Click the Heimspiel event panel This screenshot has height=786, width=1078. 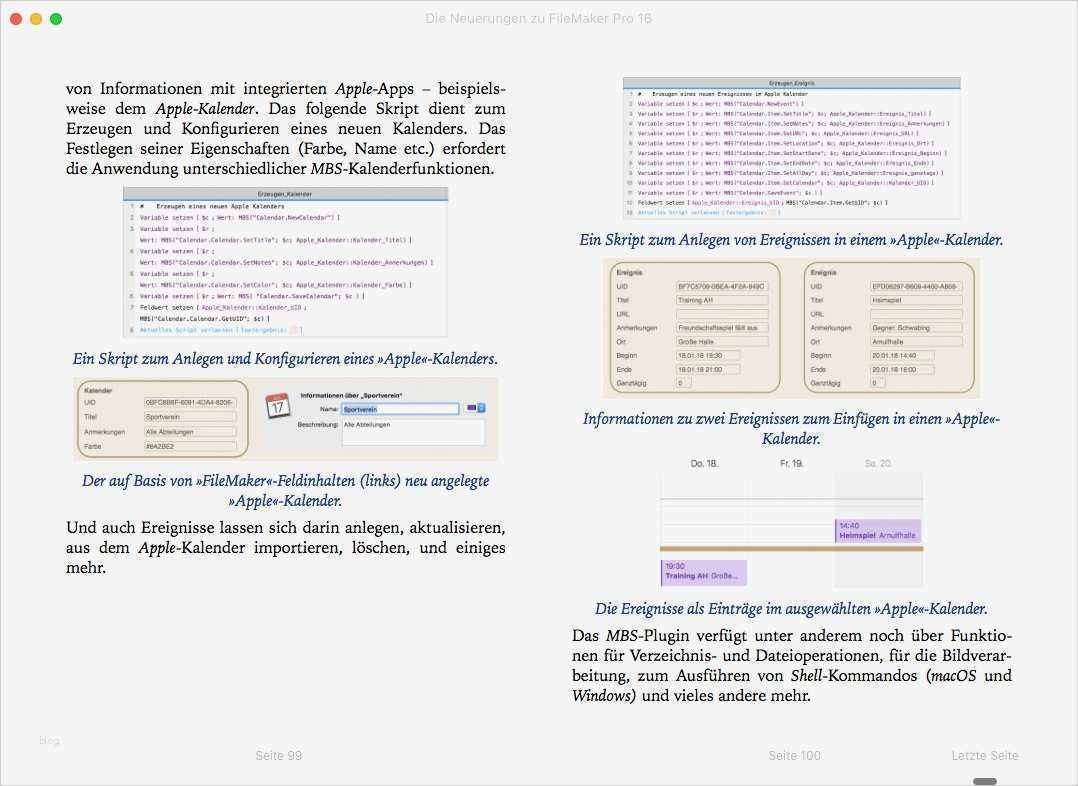coord(888,327)
